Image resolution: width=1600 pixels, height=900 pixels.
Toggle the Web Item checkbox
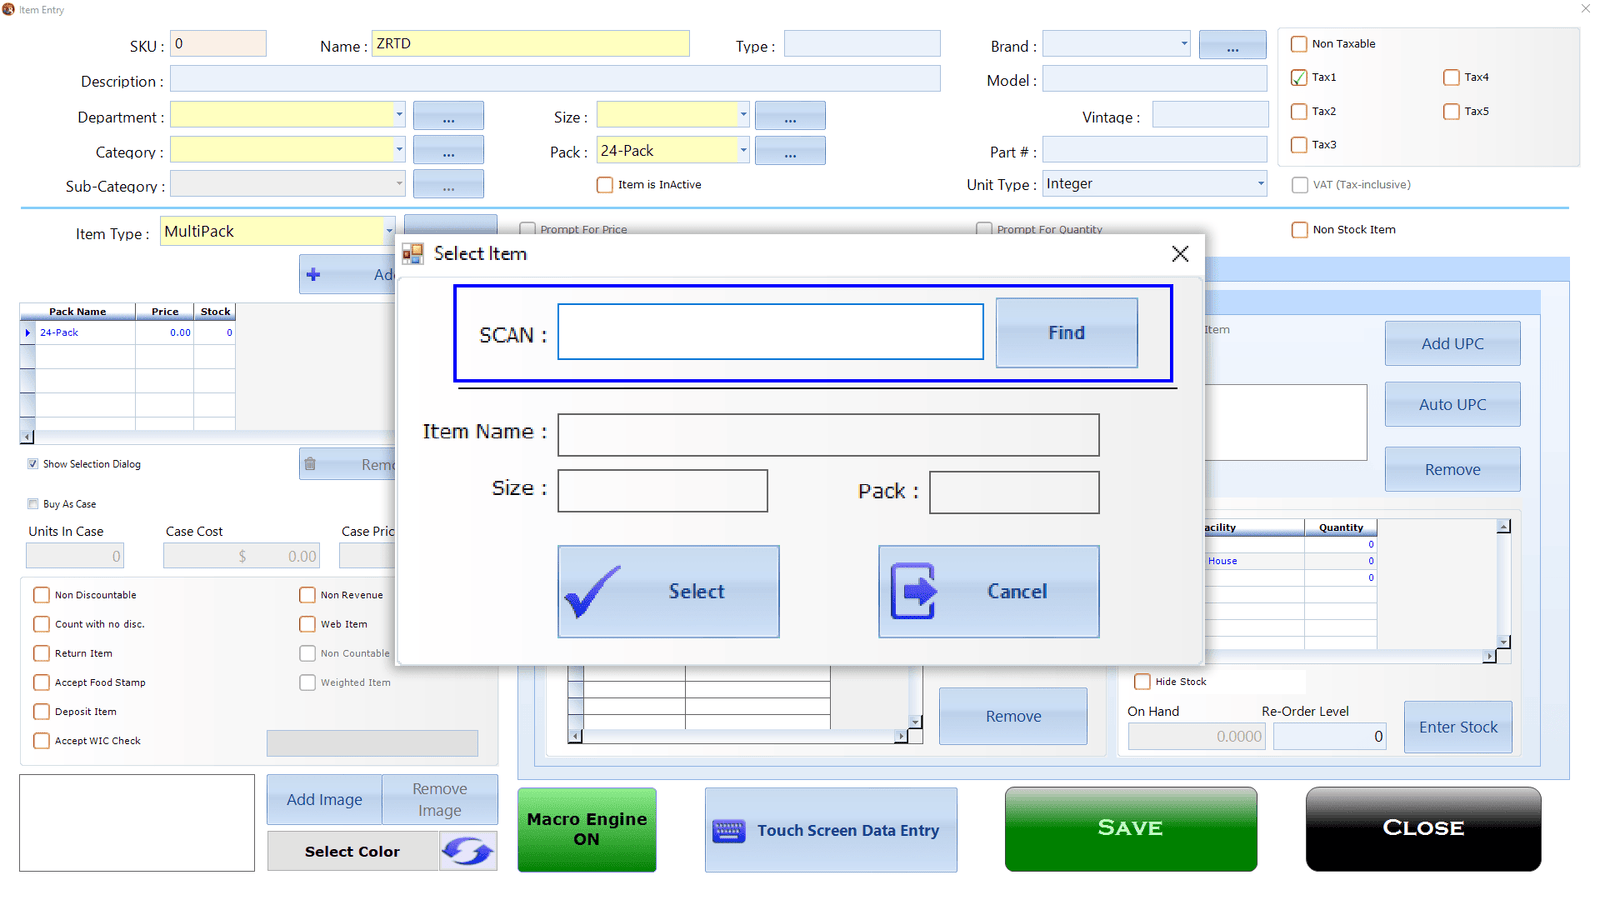tap(307, 624)
